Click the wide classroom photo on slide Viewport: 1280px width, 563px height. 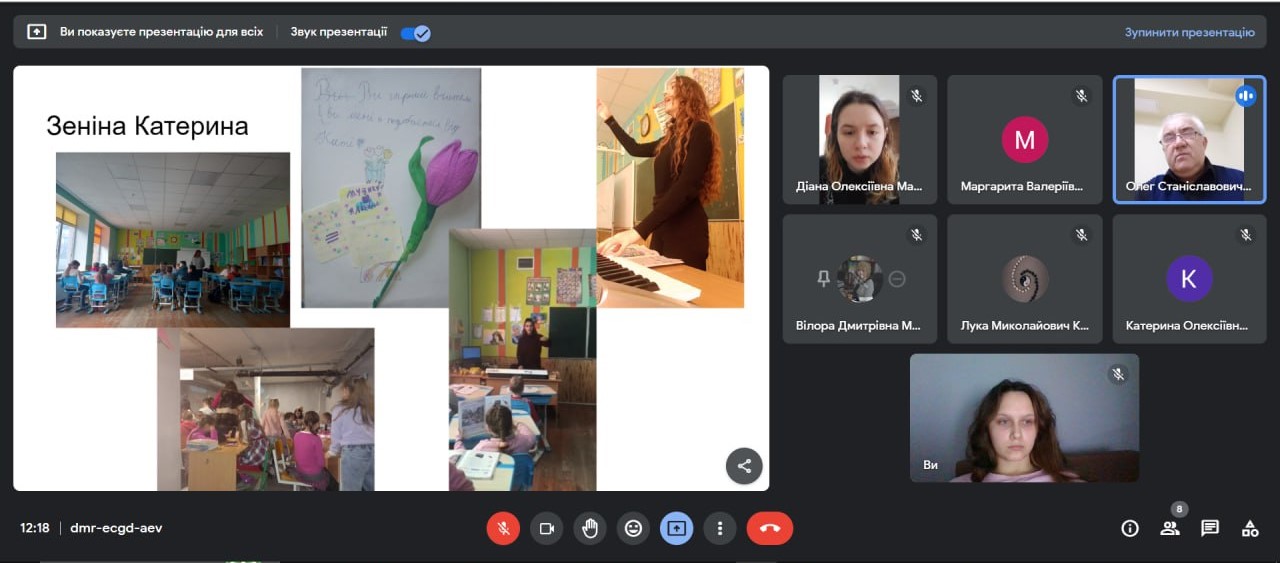(173, 240)
